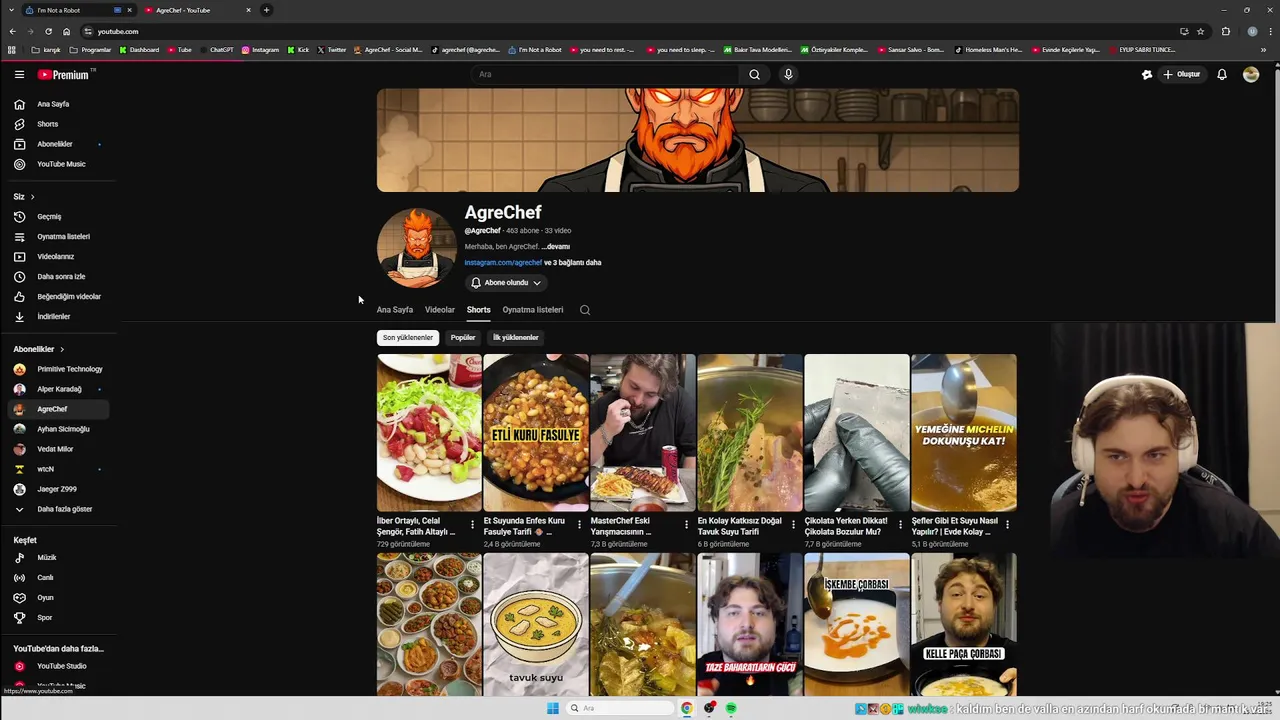This screenshot has height=720, width=1280.
Task: Open Spotify from the taskbar
Action: point(731,708)
